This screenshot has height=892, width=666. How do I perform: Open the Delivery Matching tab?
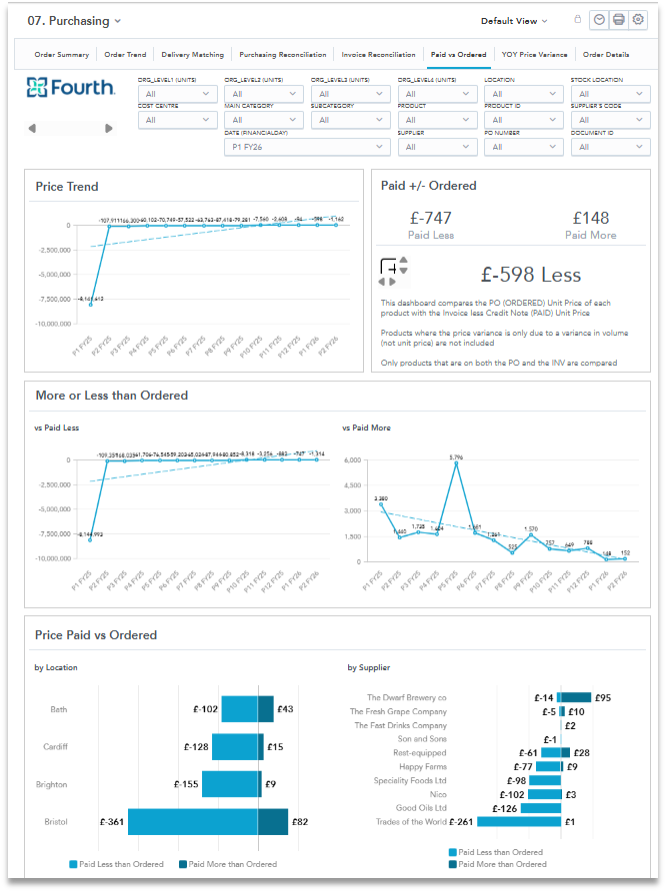tap(193, 55)
